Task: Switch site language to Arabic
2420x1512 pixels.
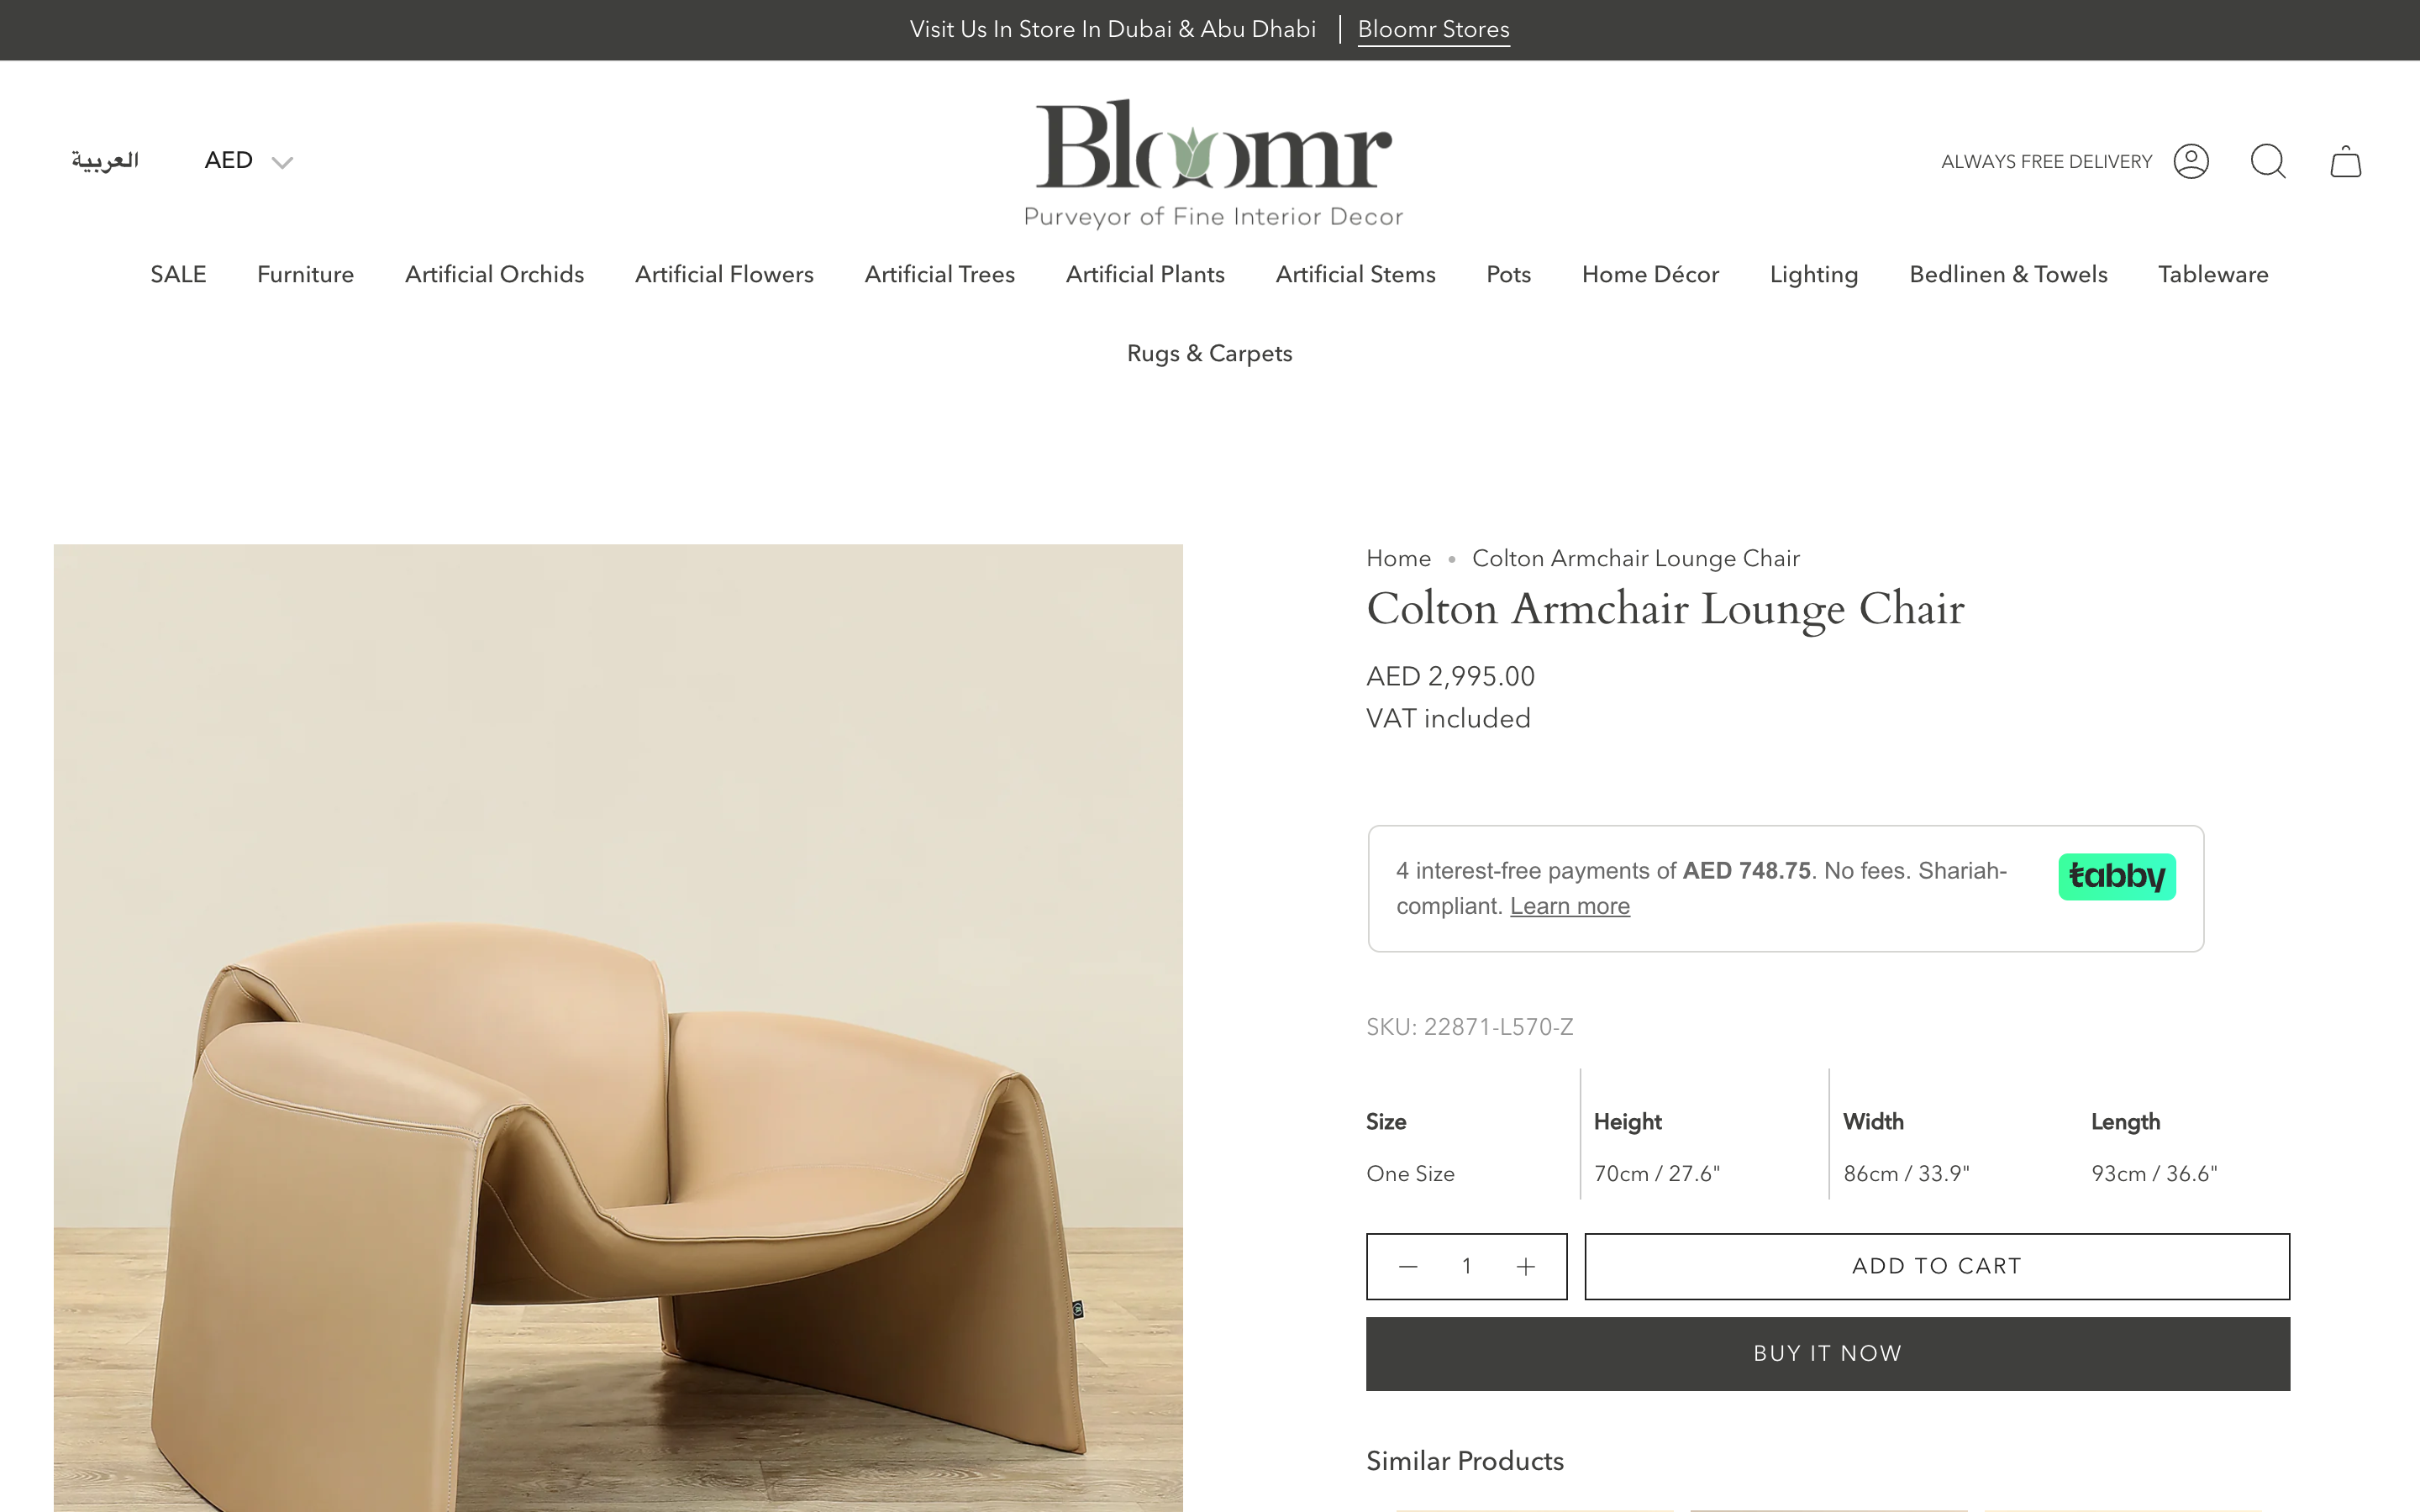Action: pos(105,161)
